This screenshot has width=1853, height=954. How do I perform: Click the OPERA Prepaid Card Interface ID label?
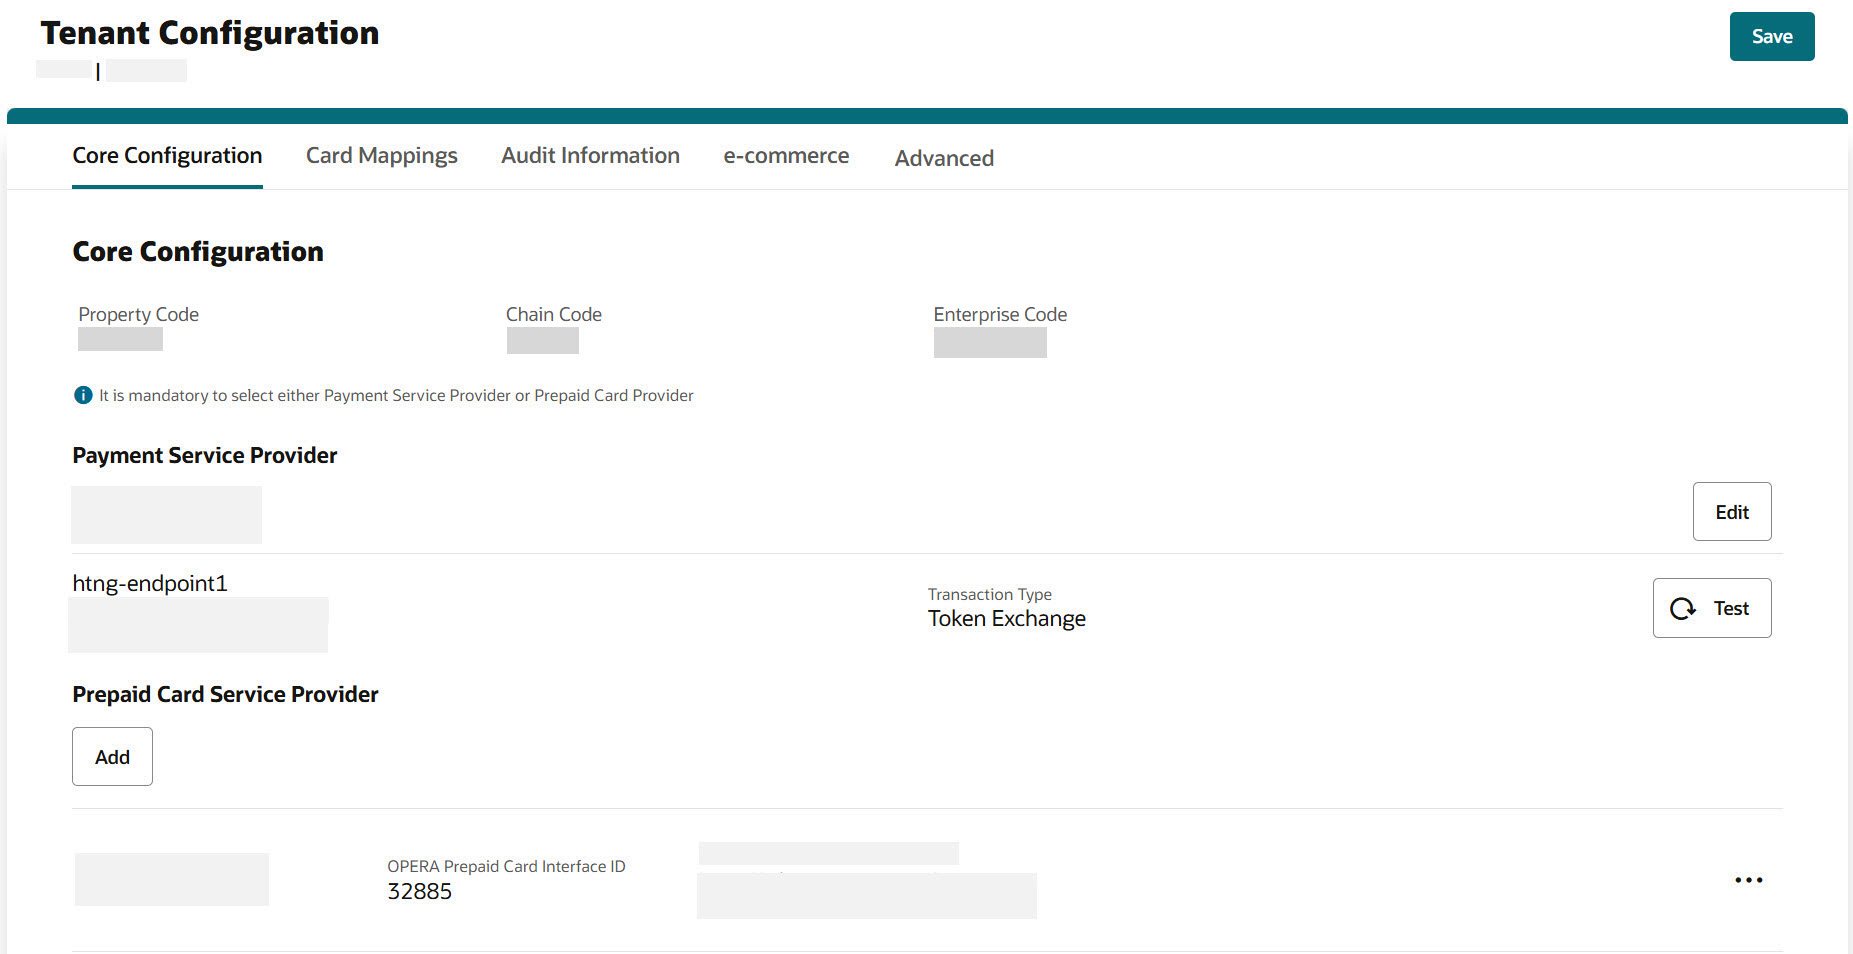[x=506, y=866]
